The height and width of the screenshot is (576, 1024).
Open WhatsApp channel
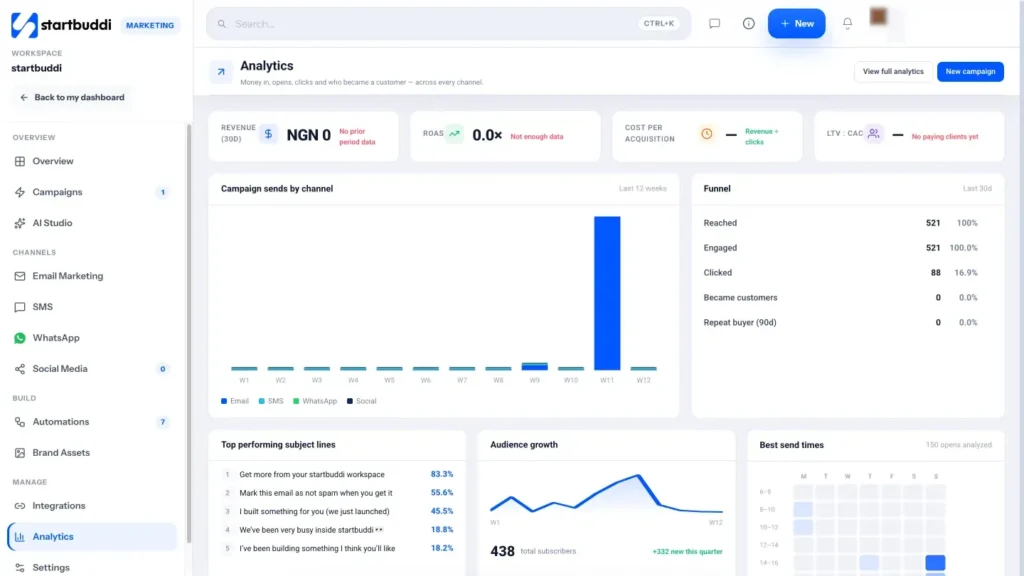92,338
